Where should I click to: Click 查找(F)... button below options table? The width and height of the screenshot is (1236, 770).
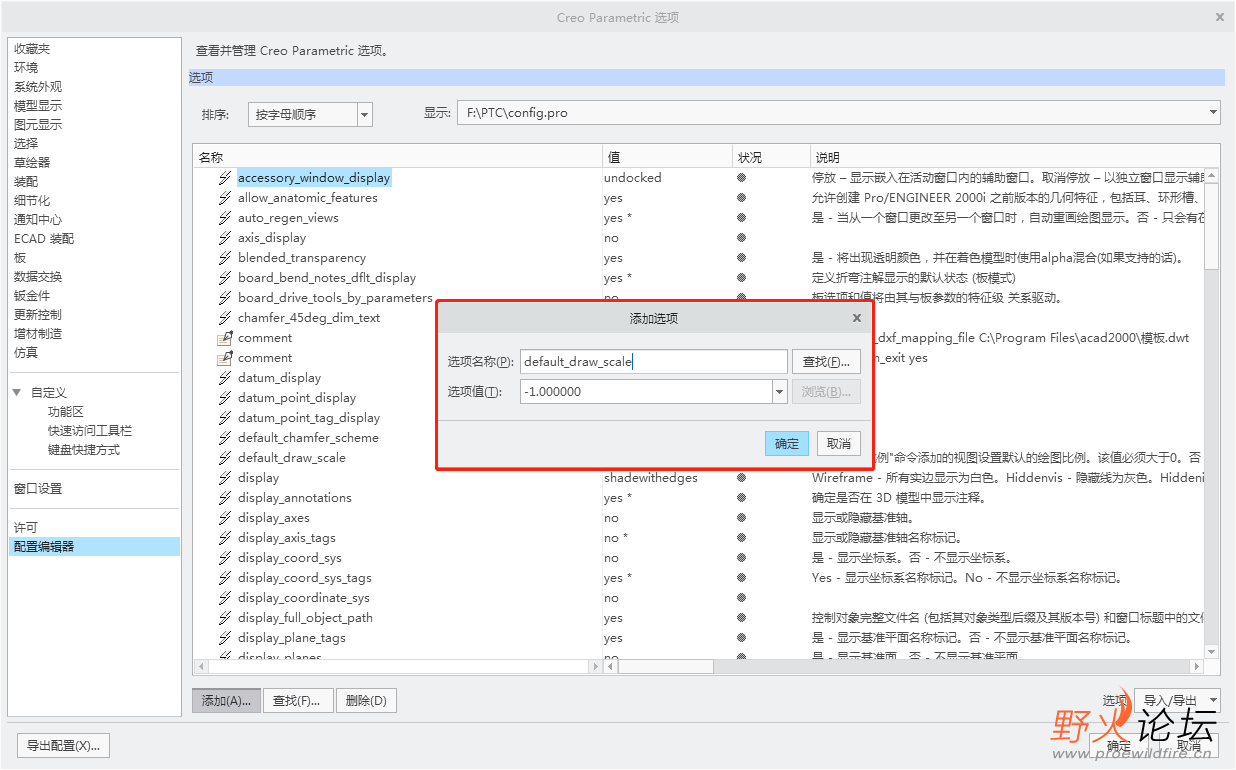[297, 701]
